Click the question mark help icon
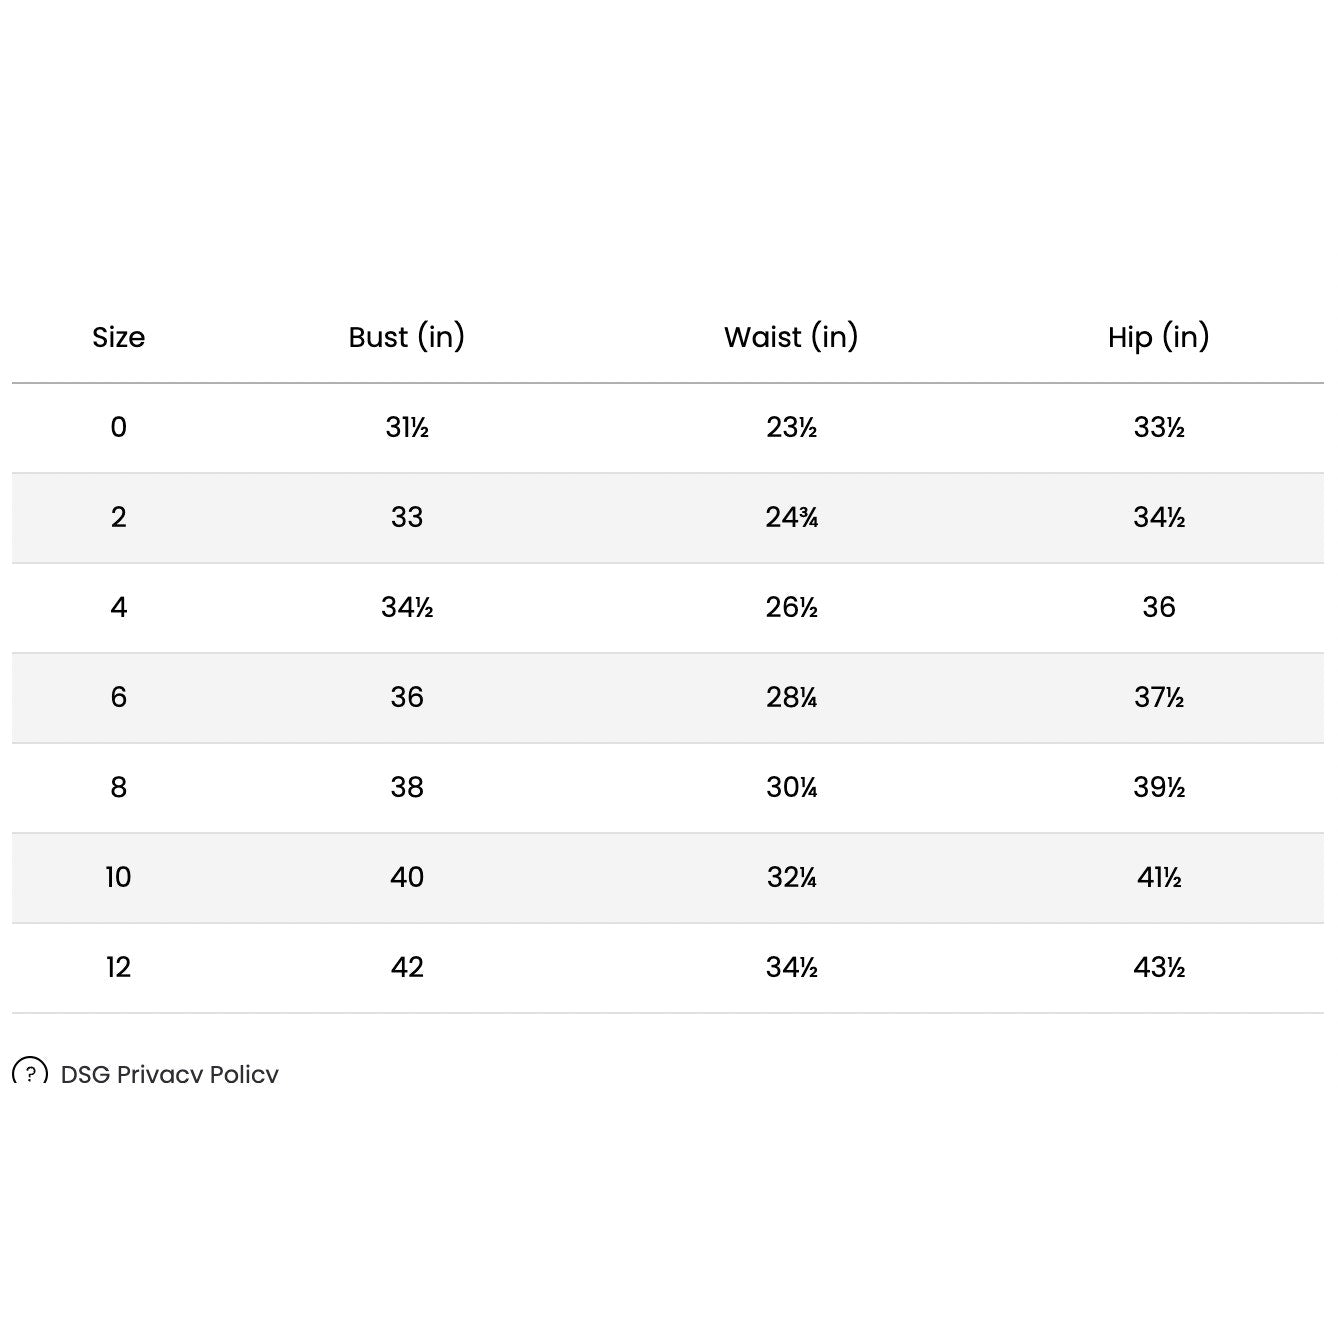 (30, 1073)
